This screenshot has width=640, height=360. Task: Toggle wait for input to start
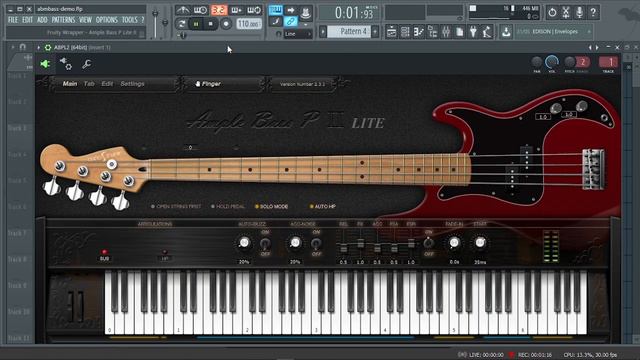point(200,10)
